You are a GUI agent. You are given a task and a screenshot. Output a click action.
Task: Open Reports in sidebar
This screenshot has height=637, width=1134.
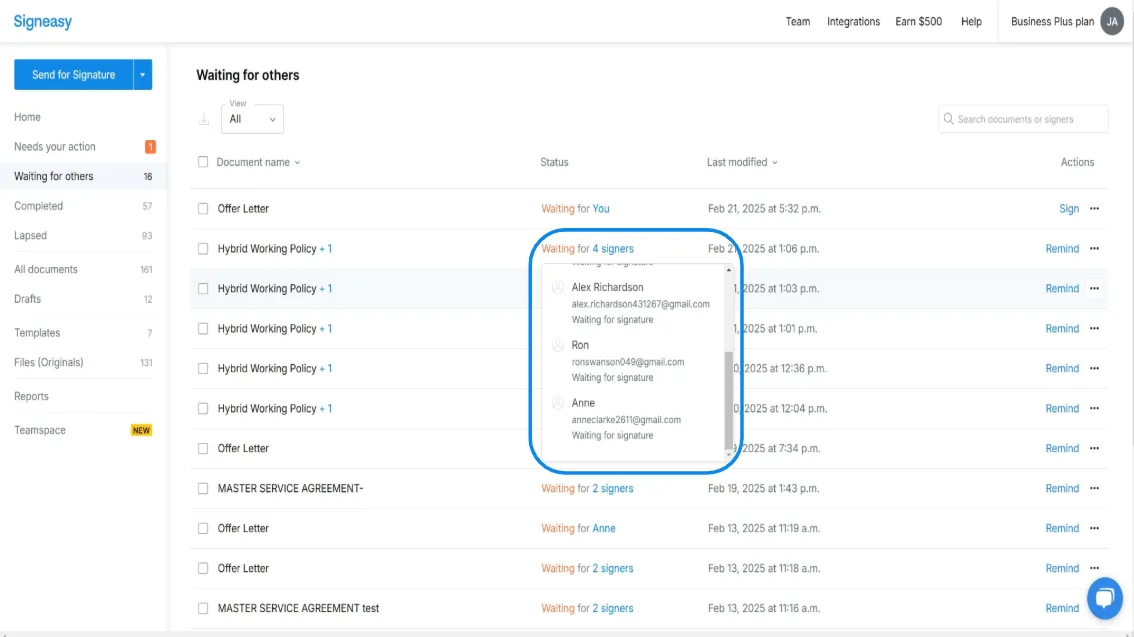pyautogui.click(x=31, y=397)
